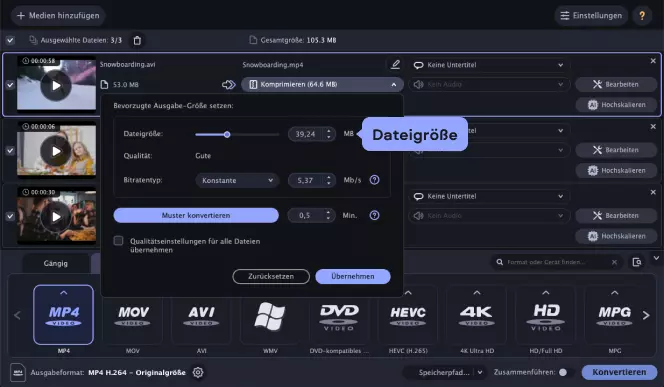
Task: Click Hochskalieren for the second video
Action: [x=616, y=170]
